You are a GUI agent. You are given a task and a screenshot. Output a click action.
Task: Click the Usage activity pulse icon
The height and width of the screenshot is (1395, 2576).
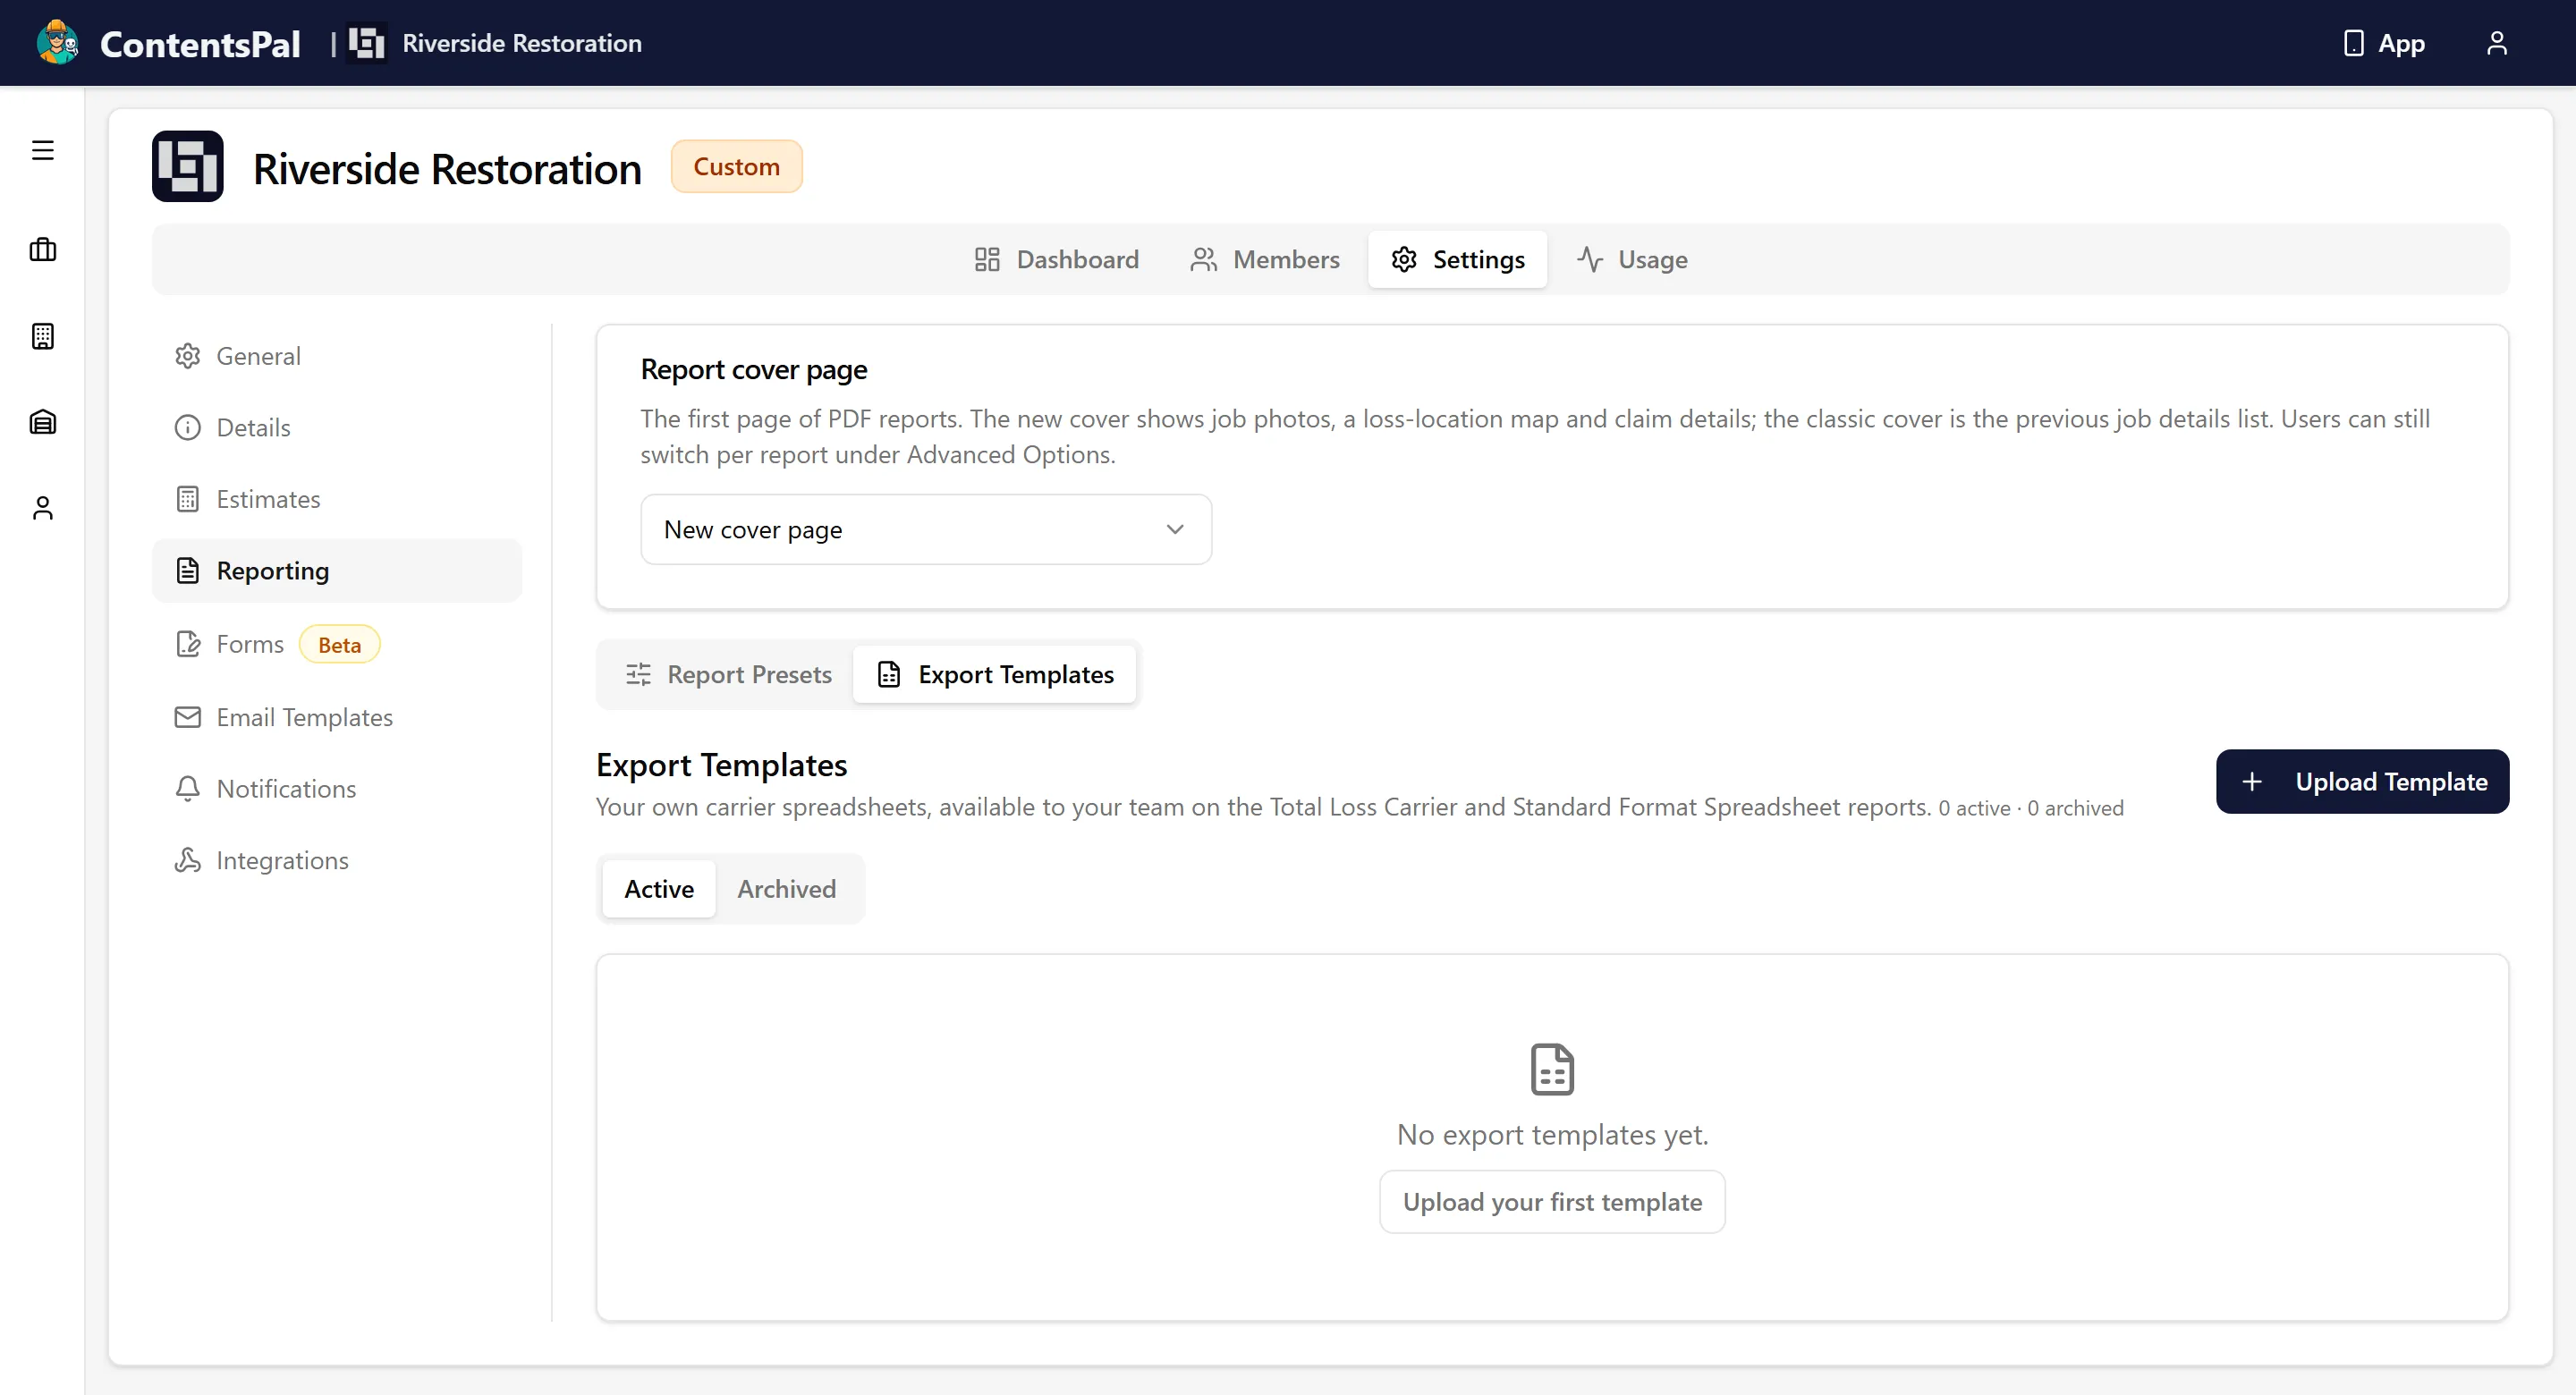1590,259
